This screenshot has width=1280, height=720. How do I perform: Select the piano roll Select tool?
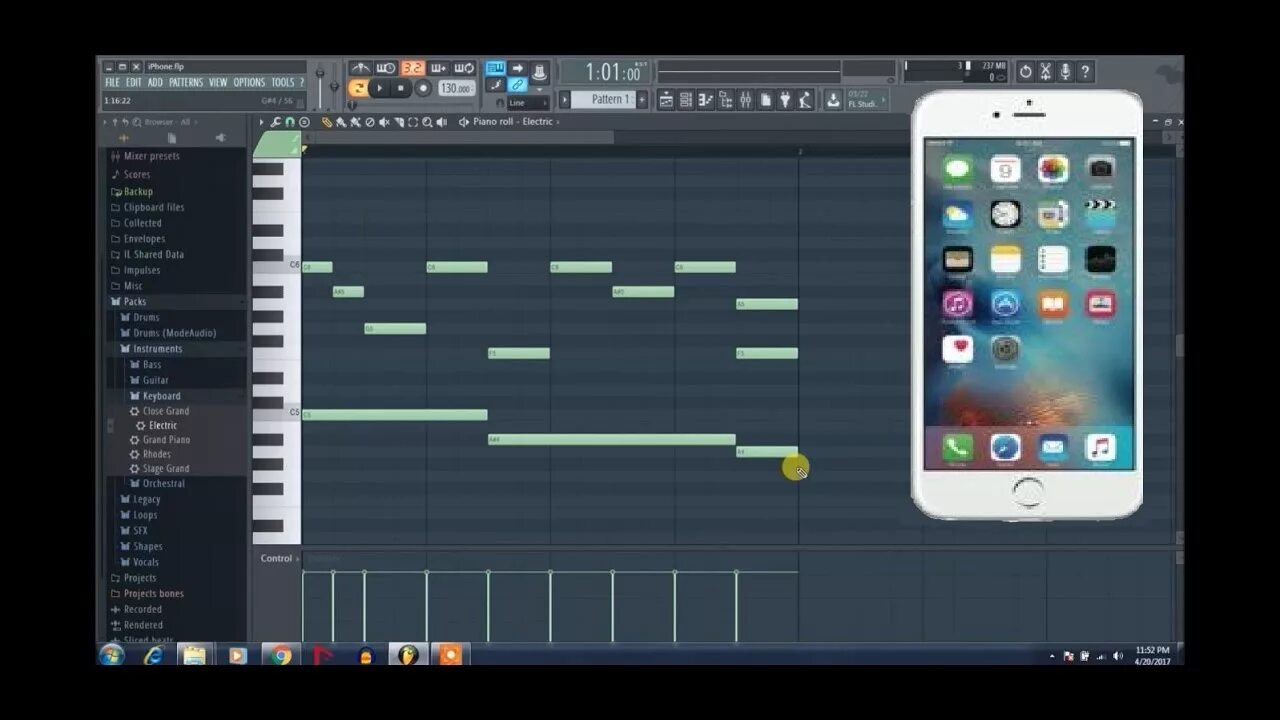[x=413, y=122]
